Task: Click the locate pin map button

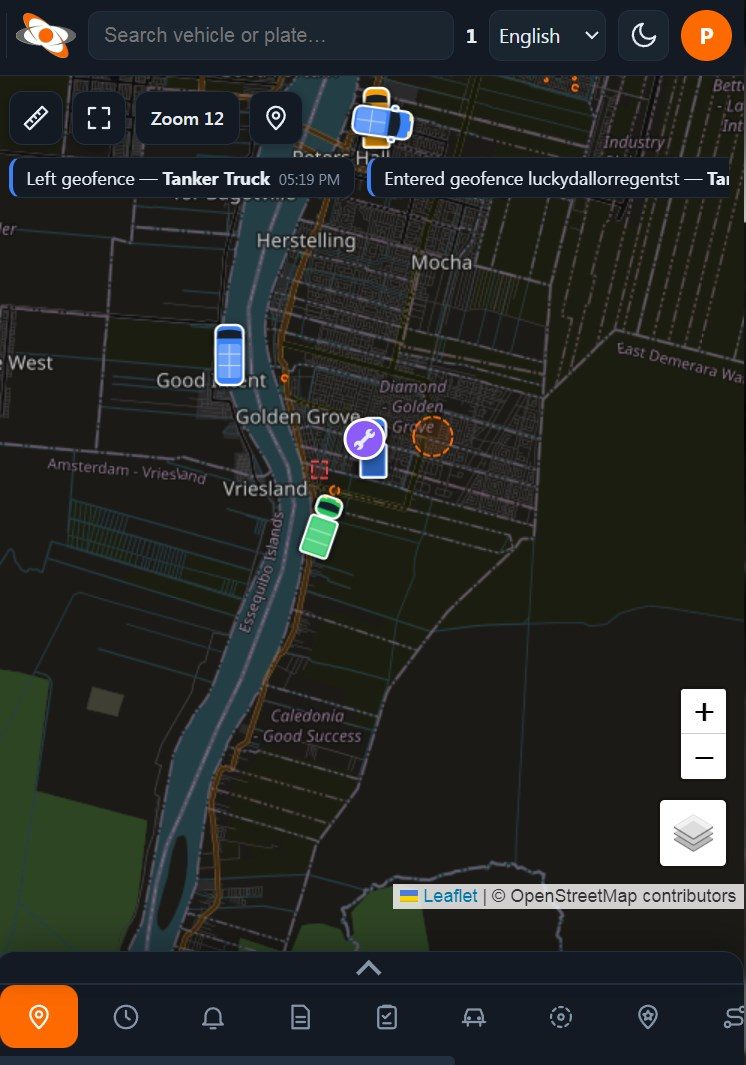Action: coord(276,118)
